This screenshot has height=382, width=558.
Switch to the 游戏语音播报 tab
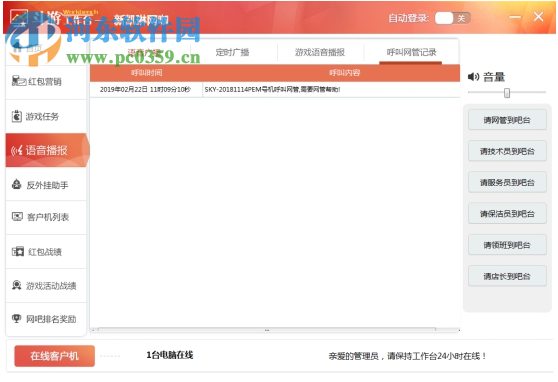click(x=320, y=52)
